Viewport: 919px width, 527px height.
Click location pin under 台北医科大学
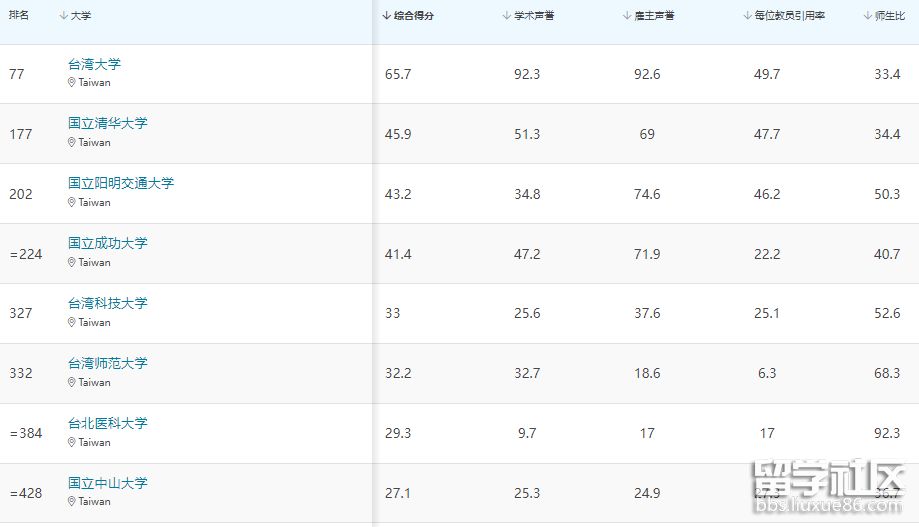pyautogui.click(x=72, y=443)
